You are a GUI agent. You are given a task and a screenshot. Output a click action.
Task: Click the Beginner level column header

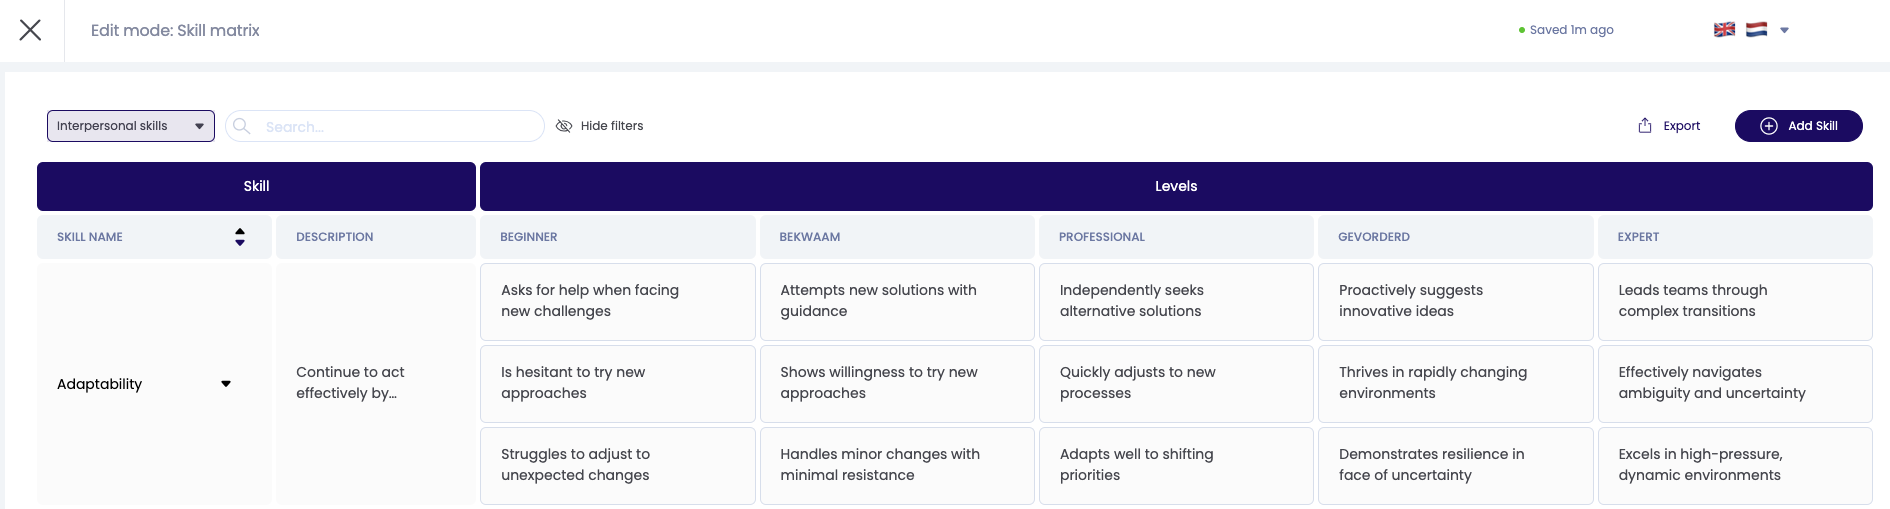click(x=529, y=237)
